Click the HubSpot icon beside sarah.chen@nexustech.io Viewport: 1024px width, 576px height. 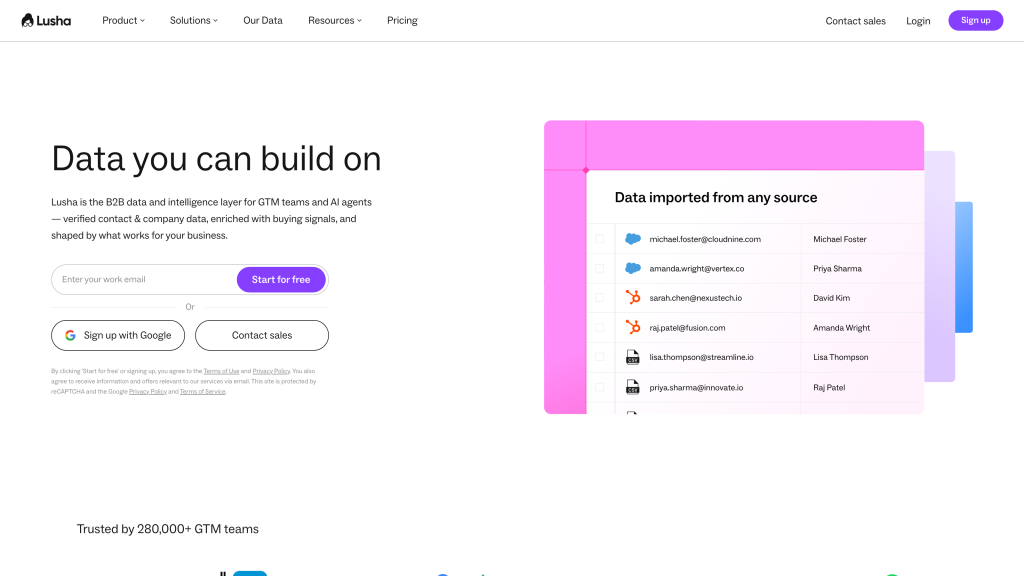[633, 297]
